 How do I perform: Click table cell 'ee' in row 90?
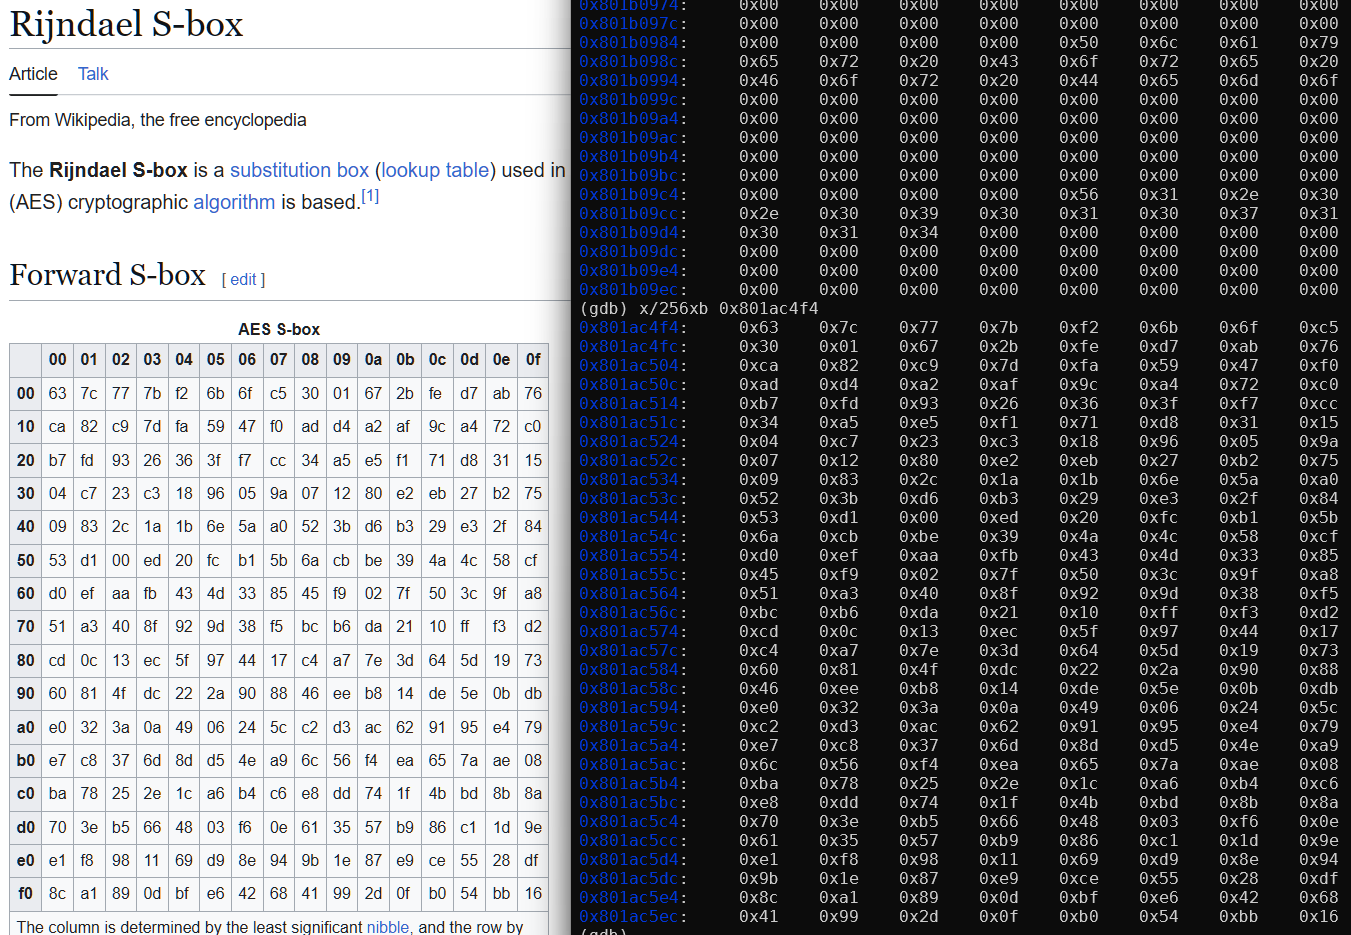(x=342, y=693)
